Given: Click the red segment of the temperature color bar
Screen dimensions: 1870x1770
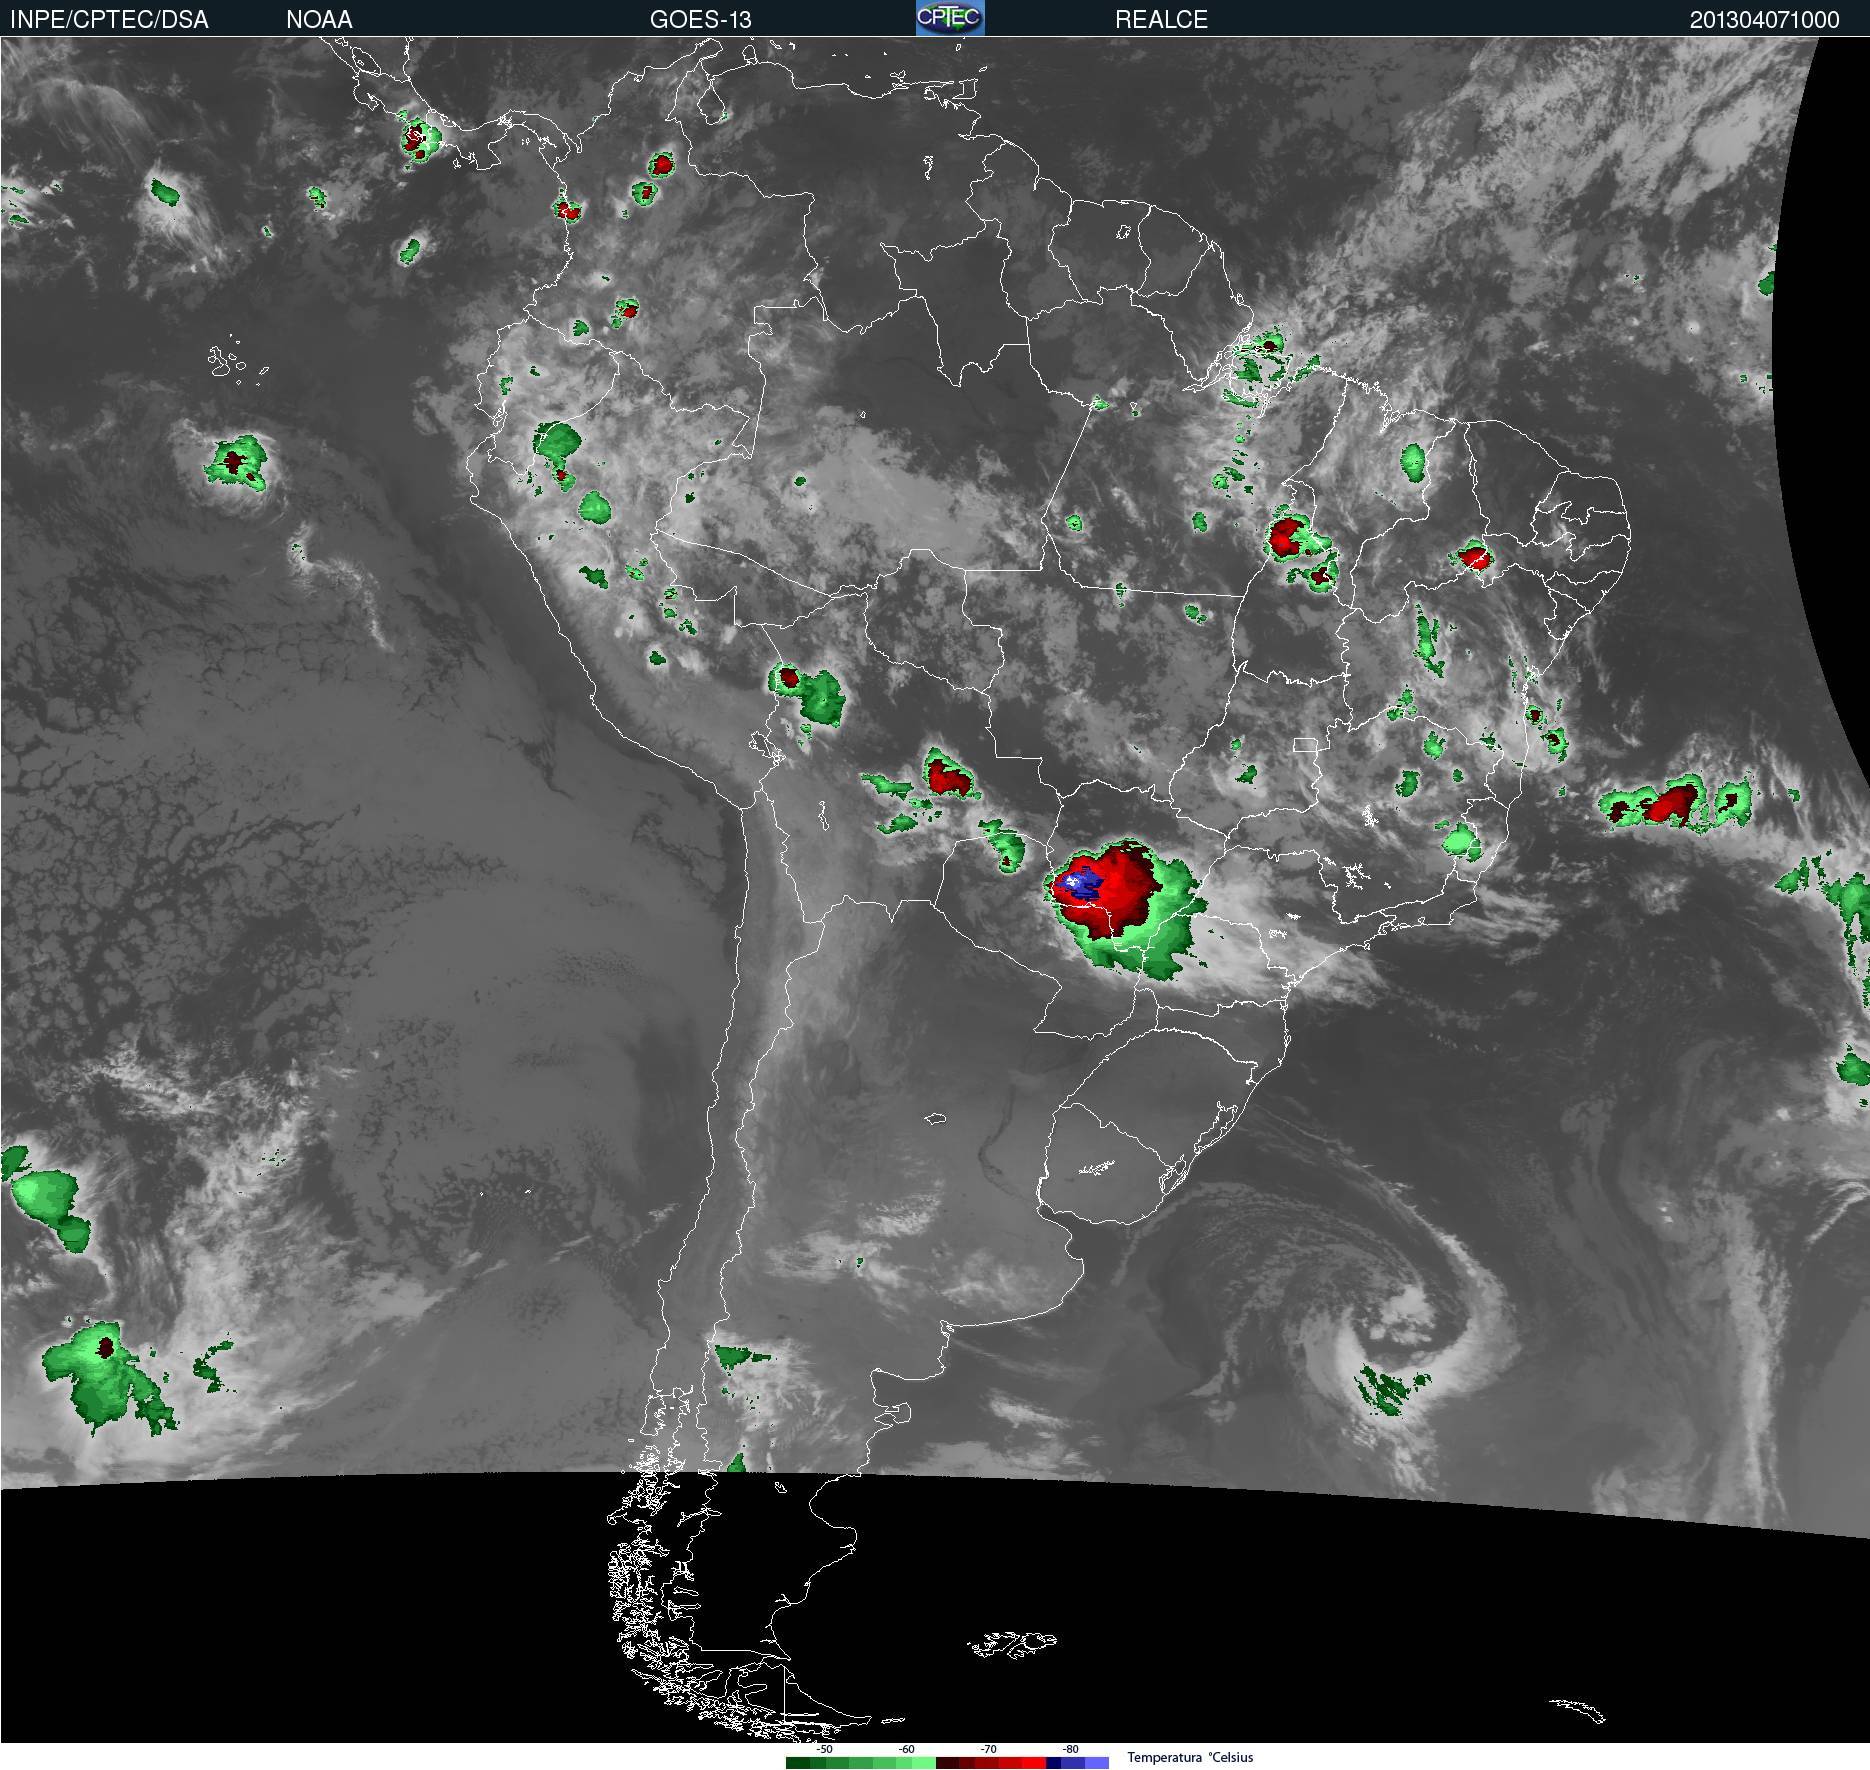Looking at the screenshot, I should pyautogui.click(x=991, y=1763).
